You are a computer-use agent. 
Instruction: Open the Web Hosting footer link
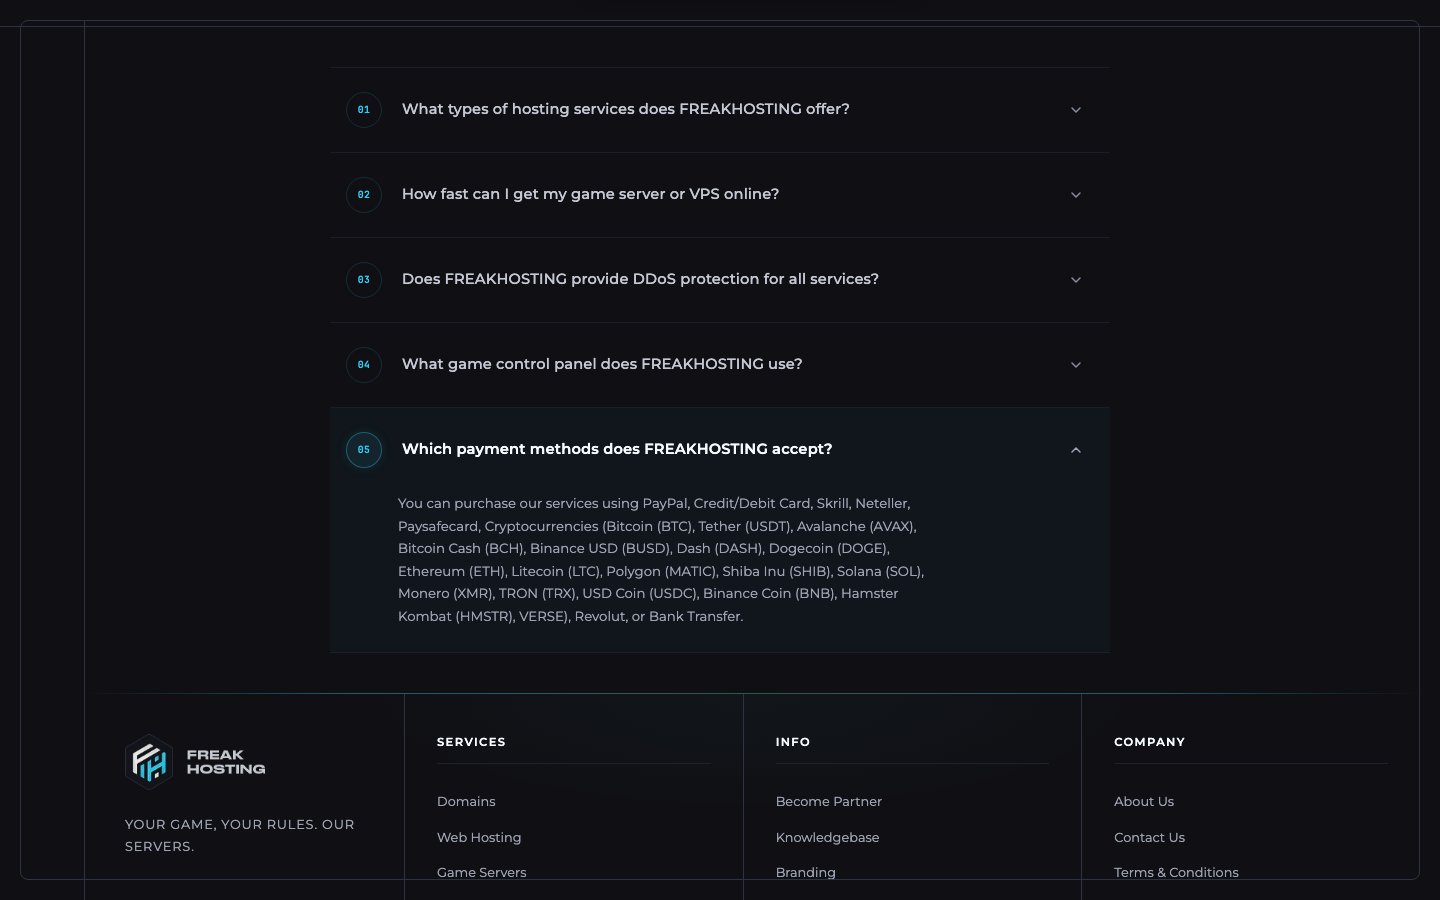pos(479,838)
